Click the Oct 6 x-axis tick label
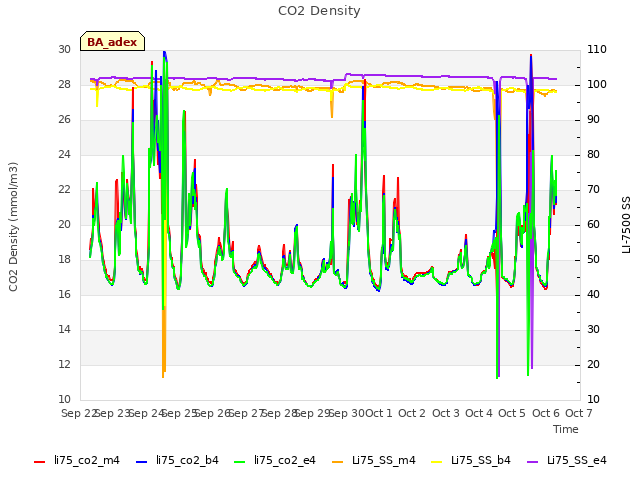This screenshot has height=480, width=640. 546,413
